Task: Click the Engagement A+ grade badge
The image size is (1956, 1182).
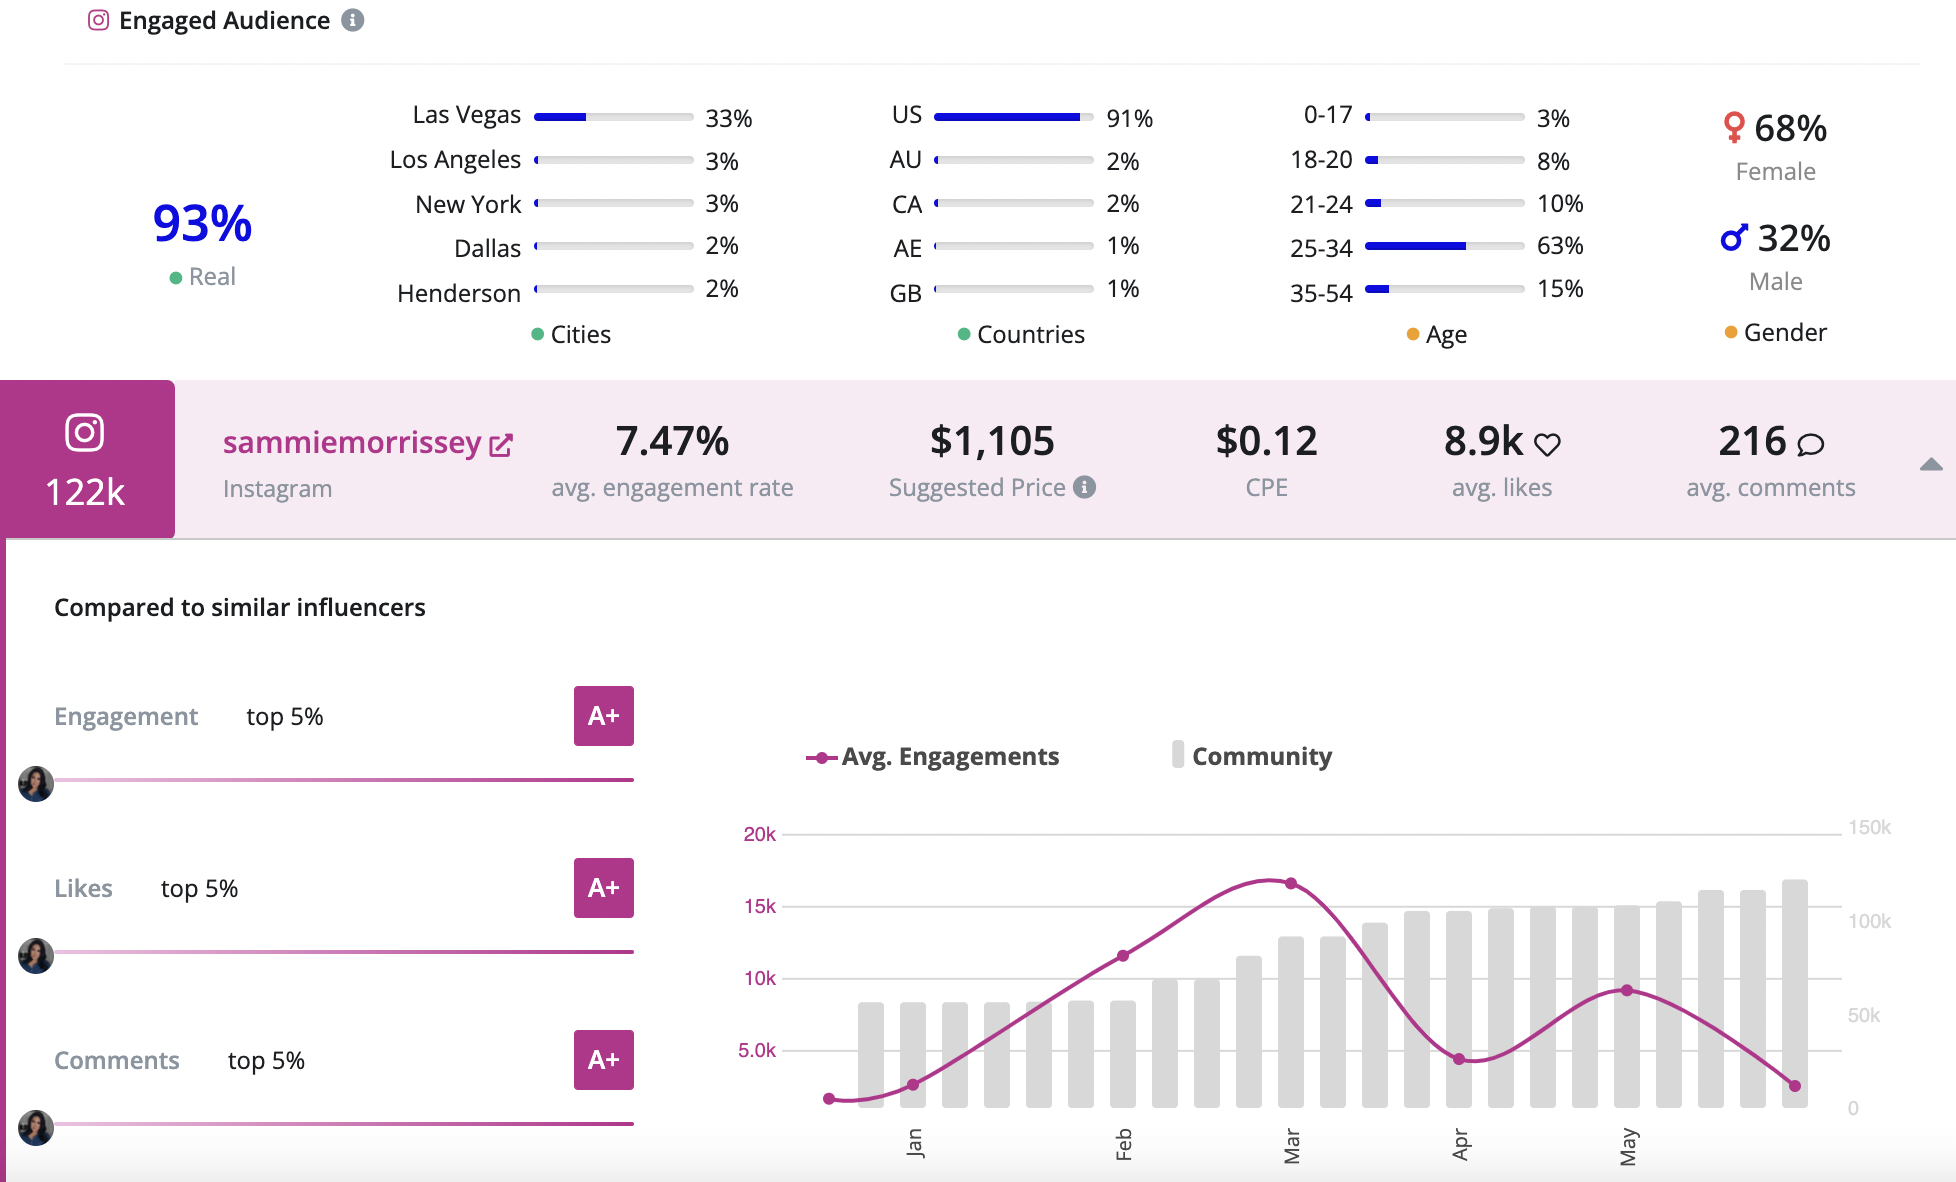Action: coord(603,716)
